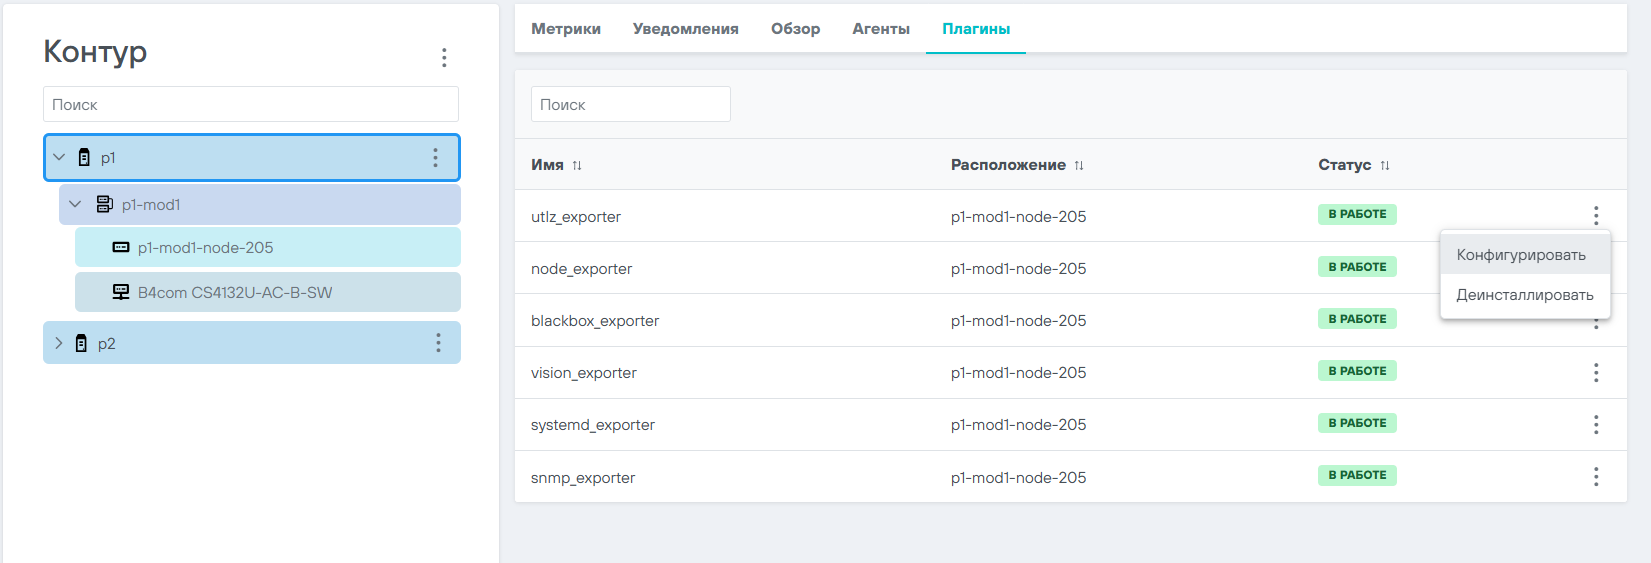
Task: Collapse the p1 tree node
Action: tap(59, 157)
